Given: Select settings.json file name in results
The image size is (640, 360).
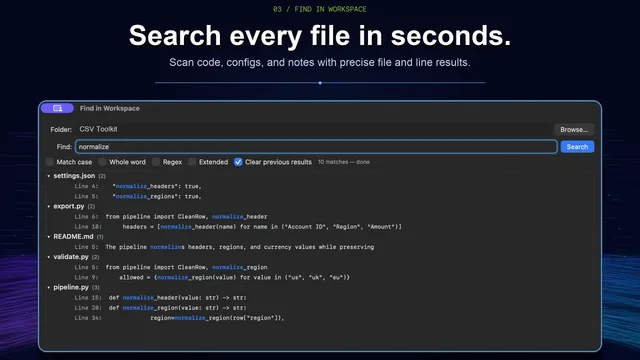Looking at the screenshot, I should pyautogui.click(x=74, y=176).
